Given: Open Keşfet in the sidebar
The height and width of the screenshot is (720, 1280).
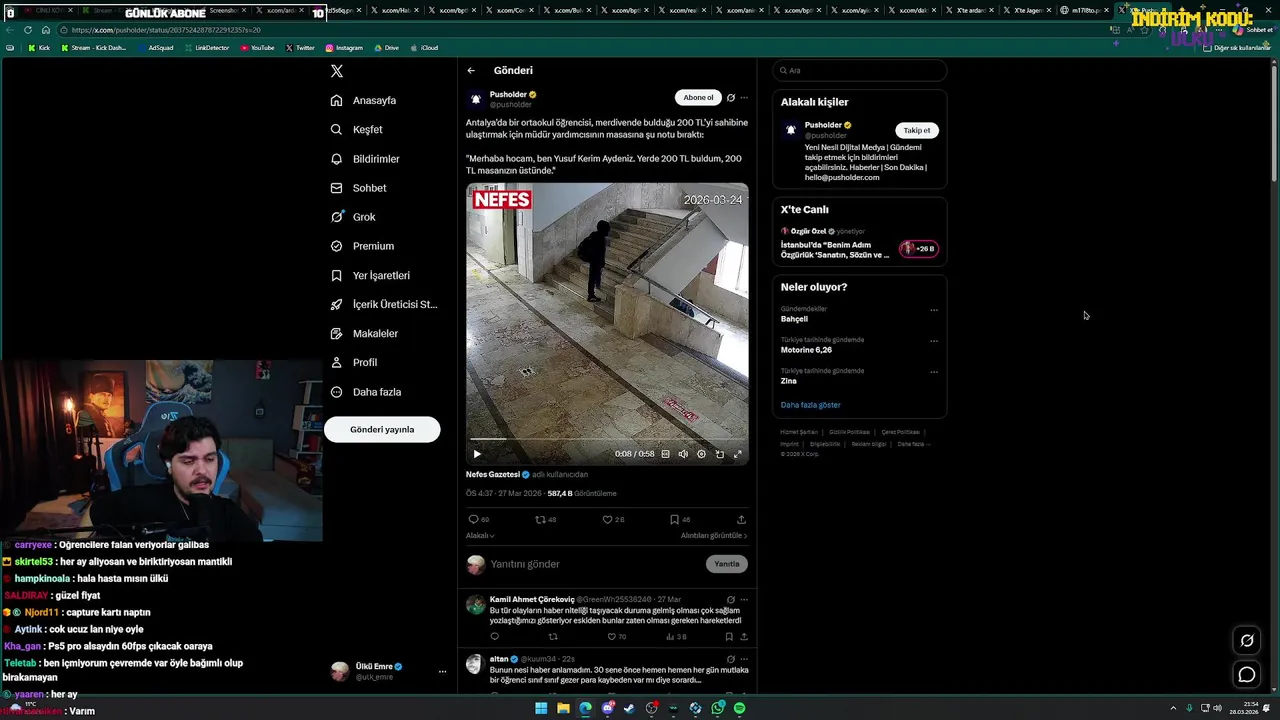Looking at the screenshot, I should (357, 129).
